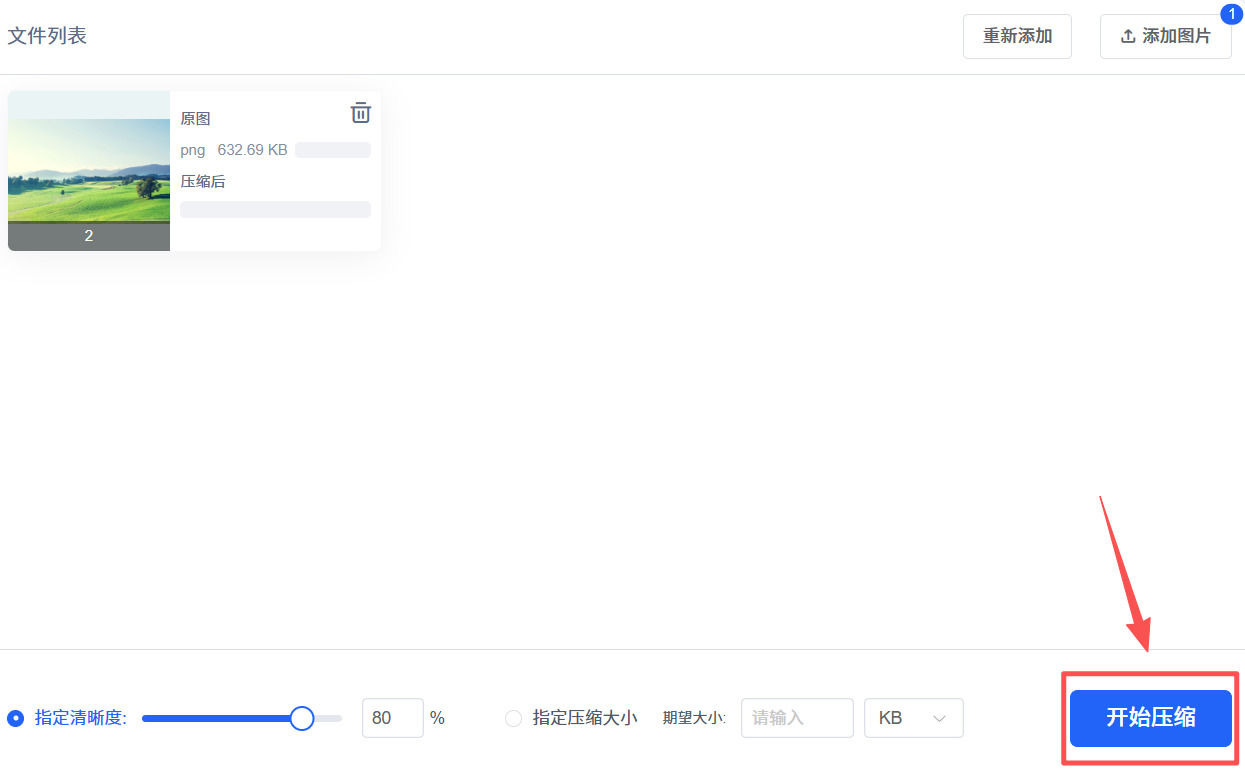This screenshot has height=774, width=1245.
Task: Click the 632.69 KB file size
Action: pyautogui.click(x=253, y=150)
